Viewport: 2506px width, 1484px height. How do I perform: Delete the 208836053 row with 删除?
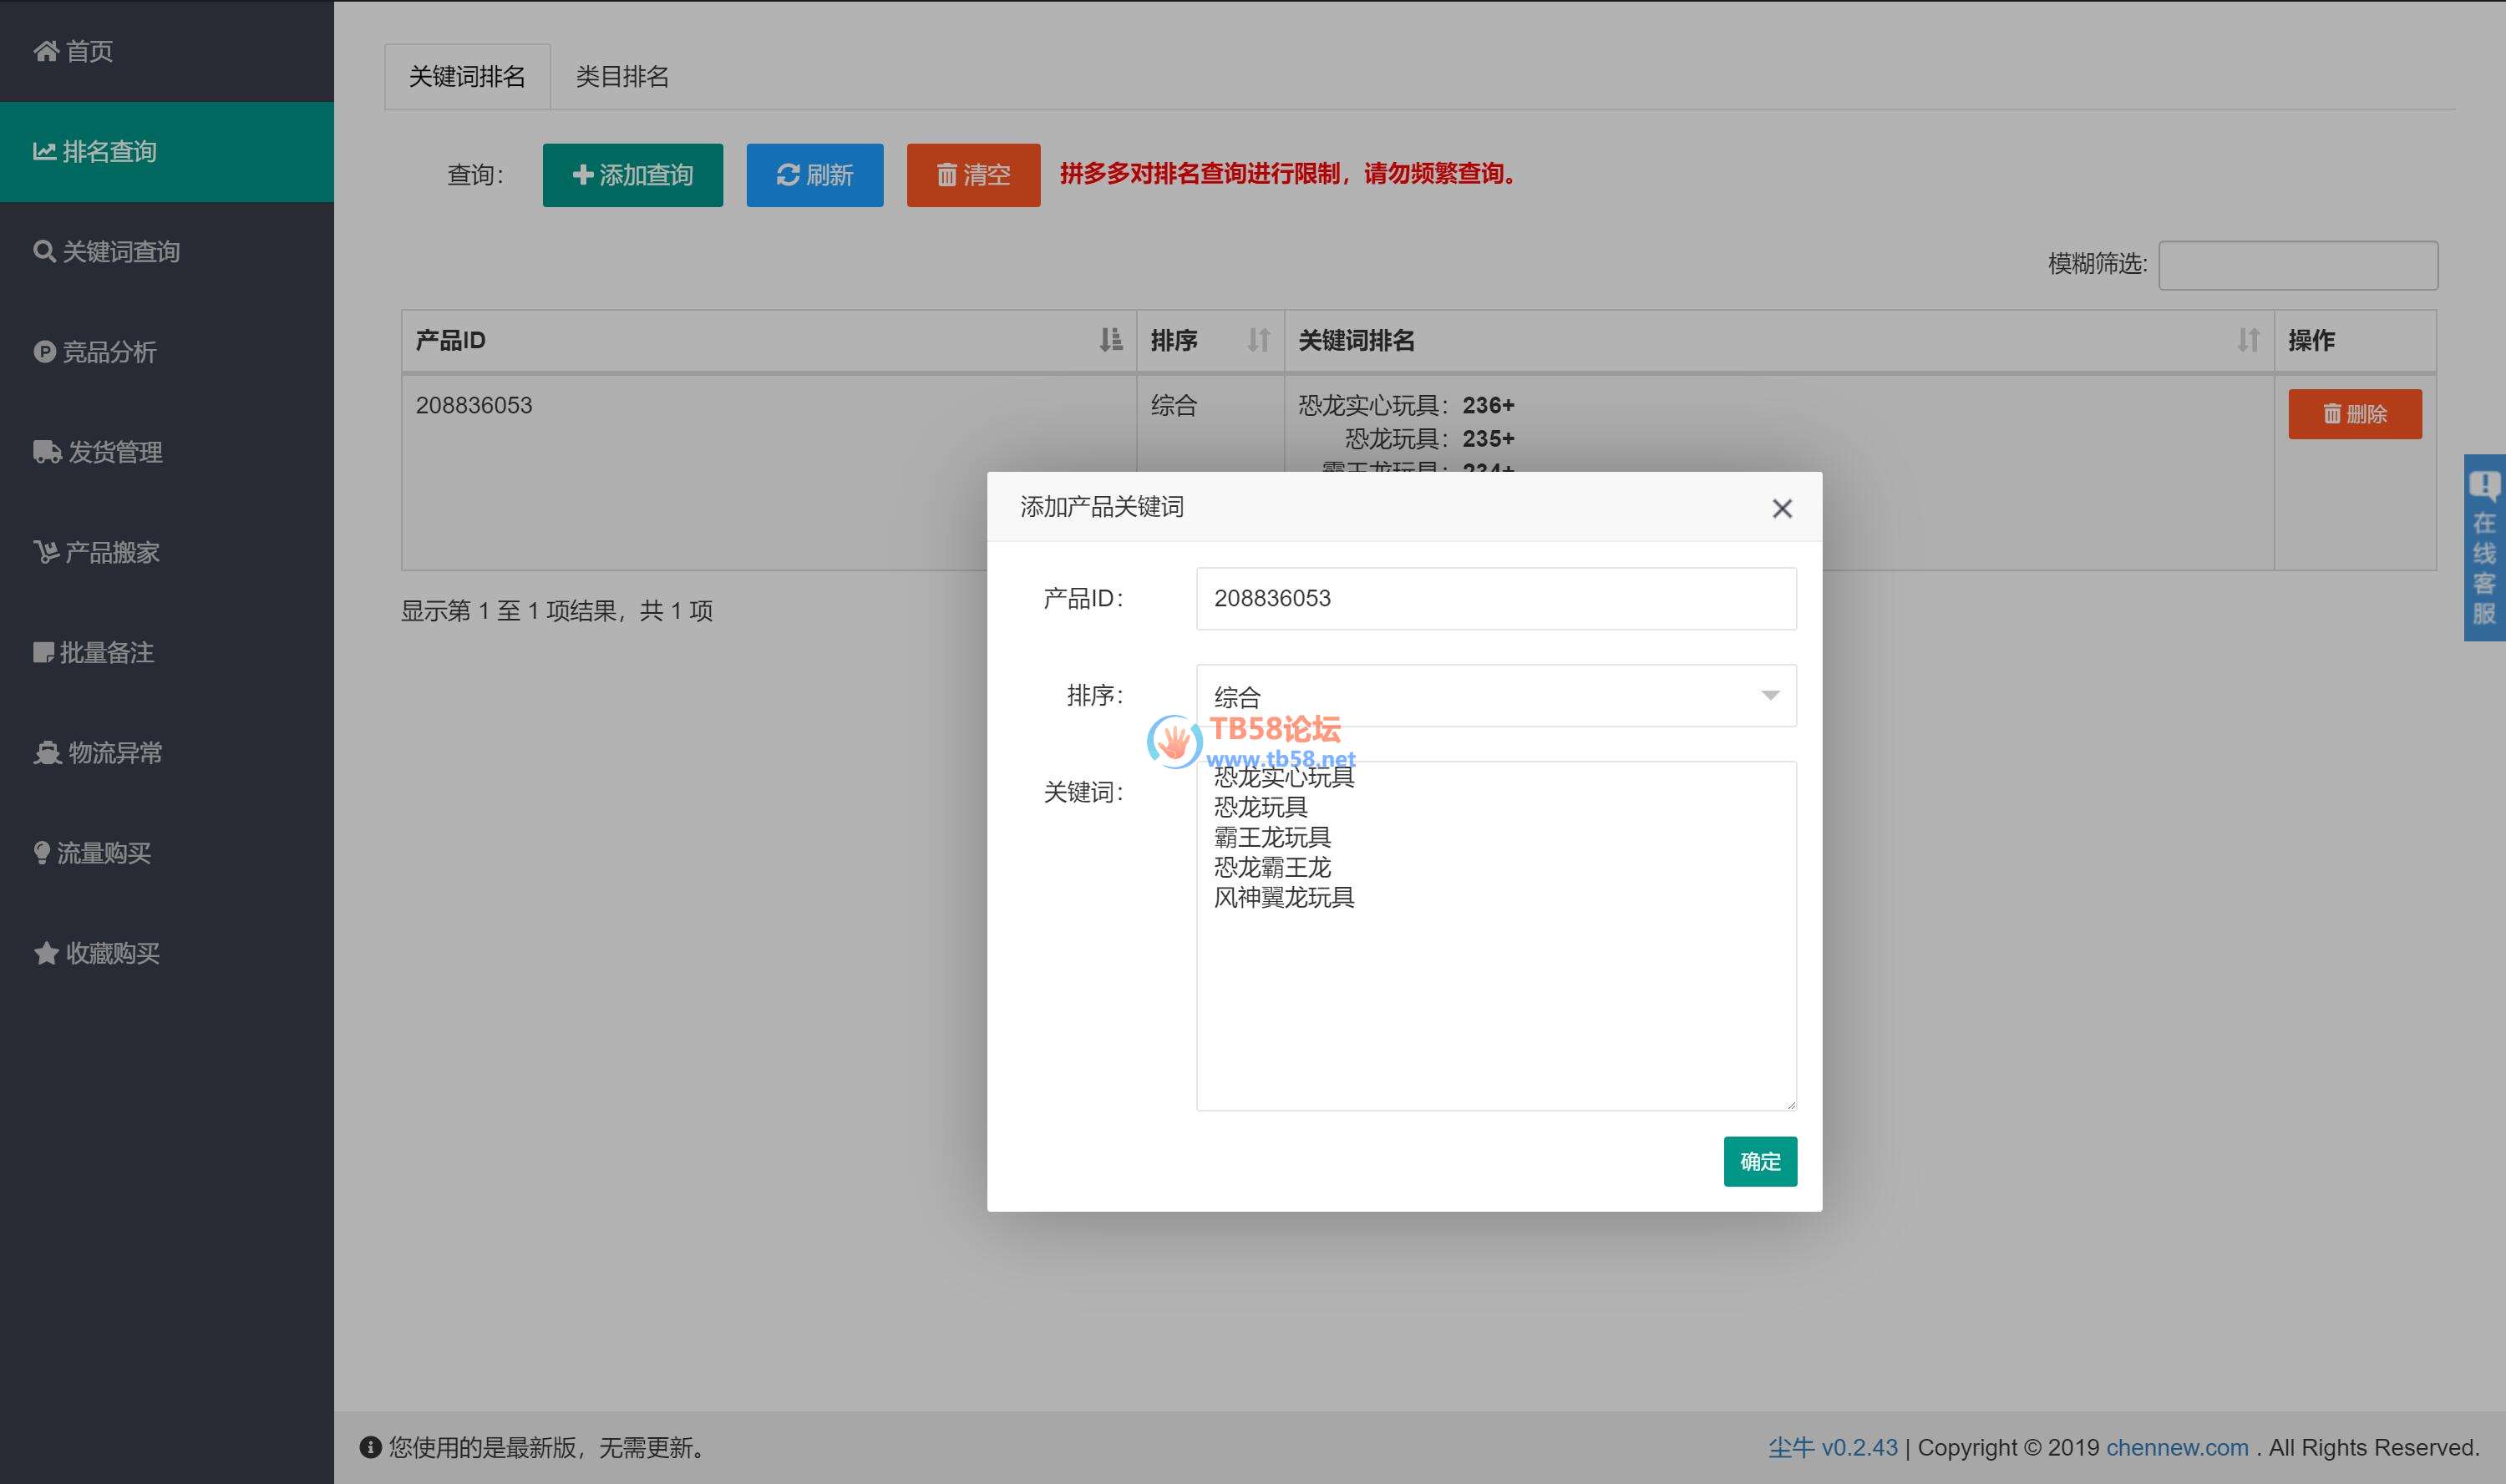[x=2355, y=414]
